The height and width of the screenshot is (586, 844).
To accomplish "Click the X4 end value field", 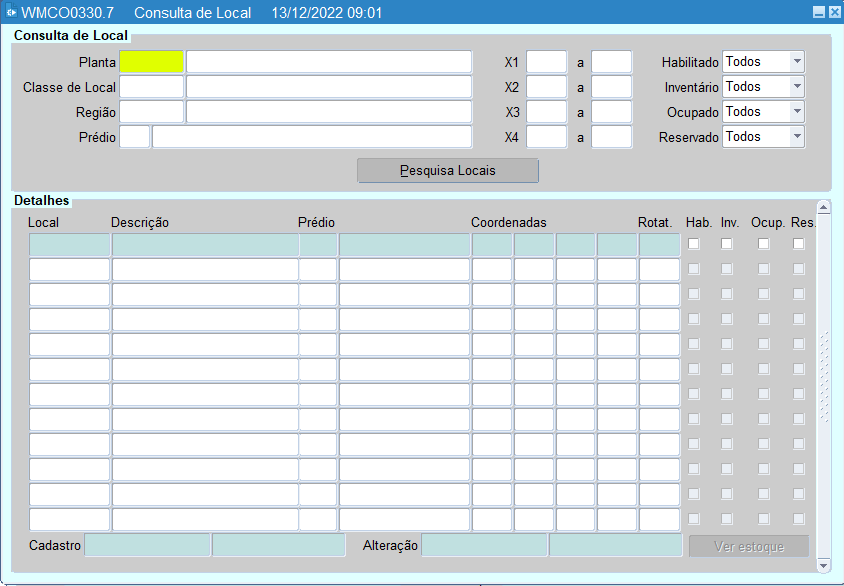I will (611, 137).
